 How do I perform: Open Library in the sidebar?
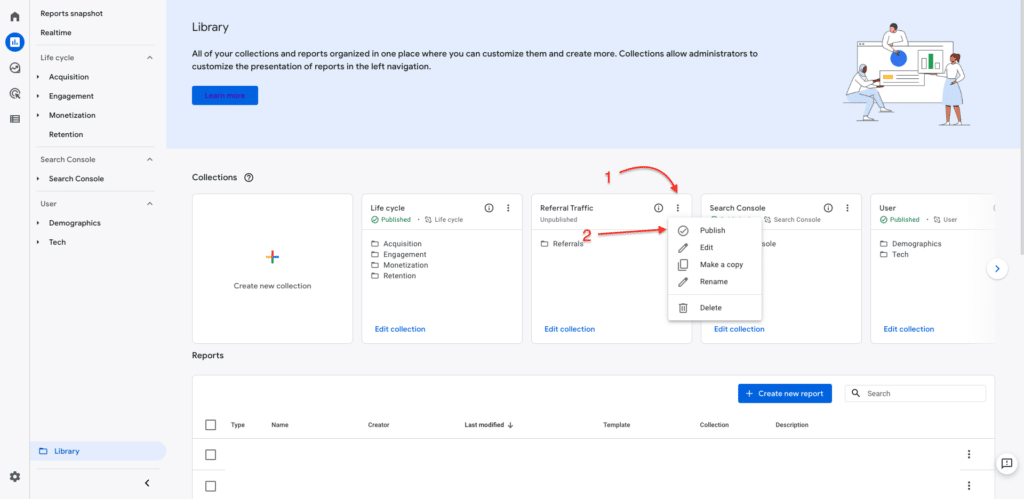point(98,451)
